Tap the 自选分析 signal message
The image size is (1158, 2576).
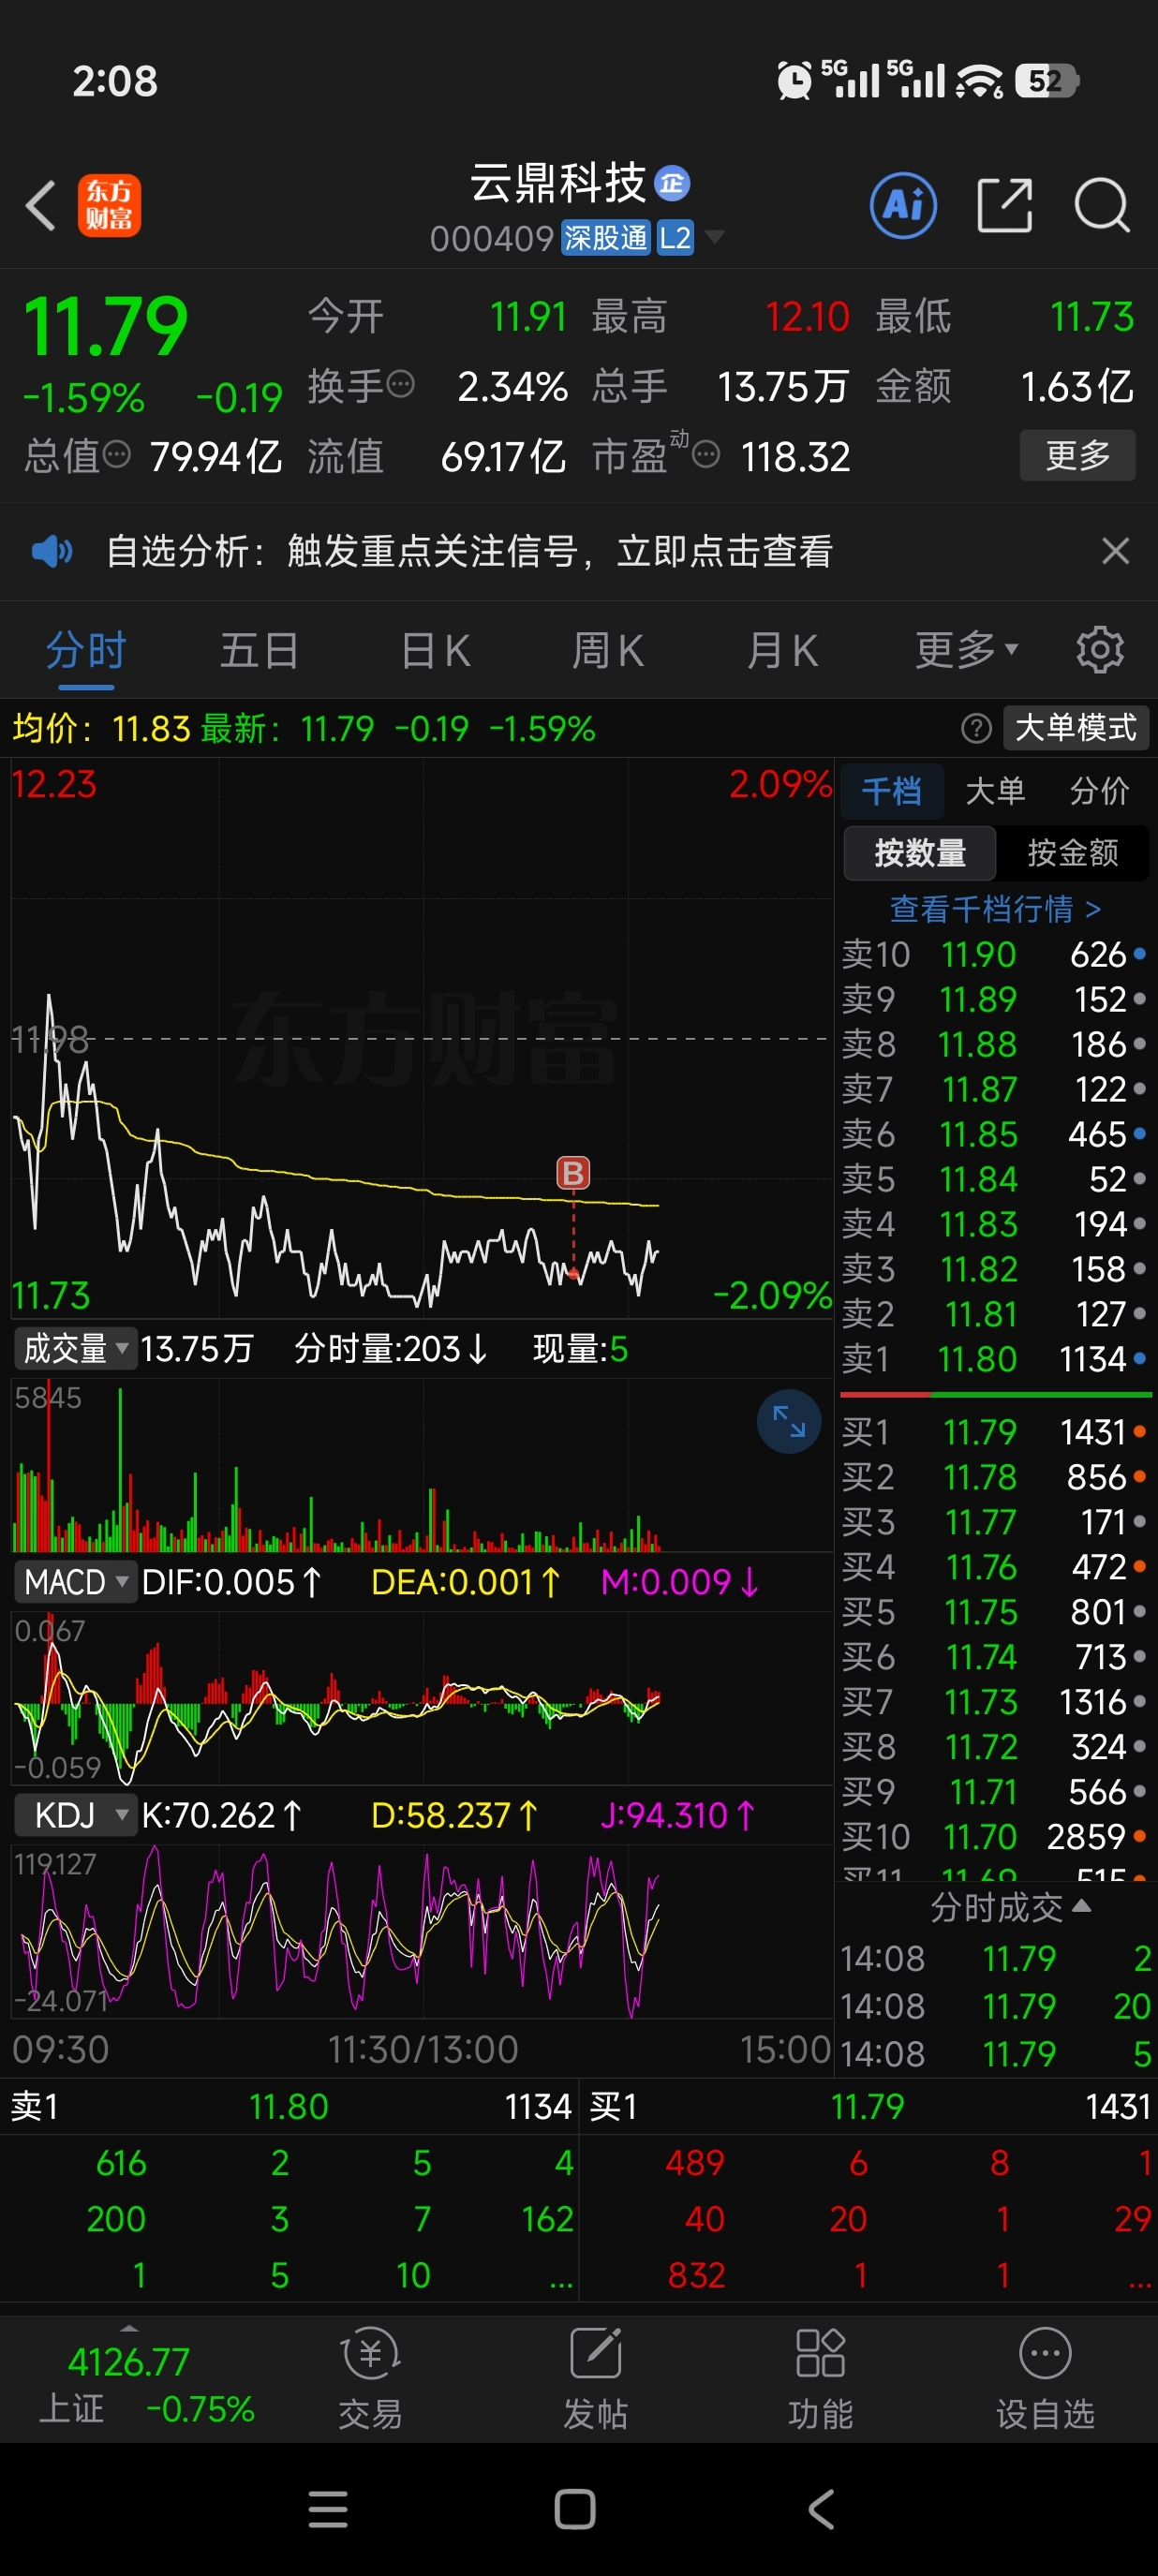[470, 551]
